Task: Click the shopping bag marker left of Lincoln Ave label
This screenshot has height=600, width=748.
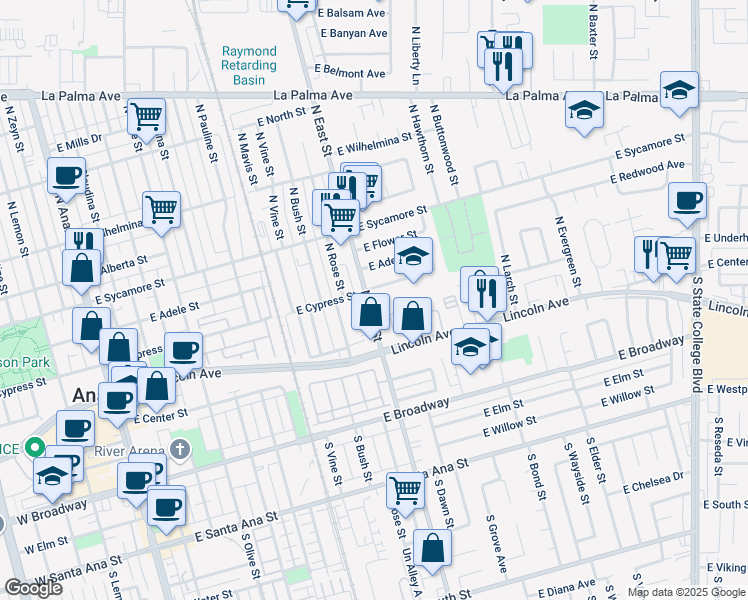Action: 413,317
